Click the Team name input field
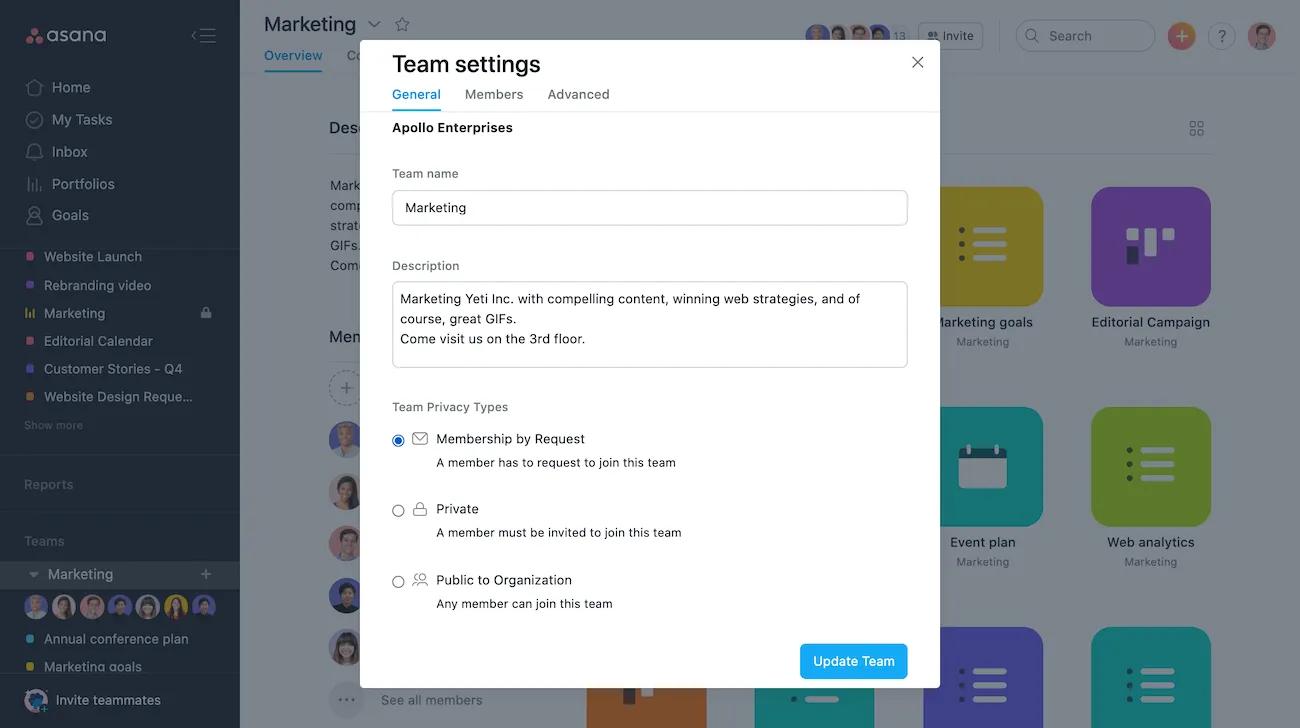This screenshot has height=728, width=1300. tap(650, 208)
